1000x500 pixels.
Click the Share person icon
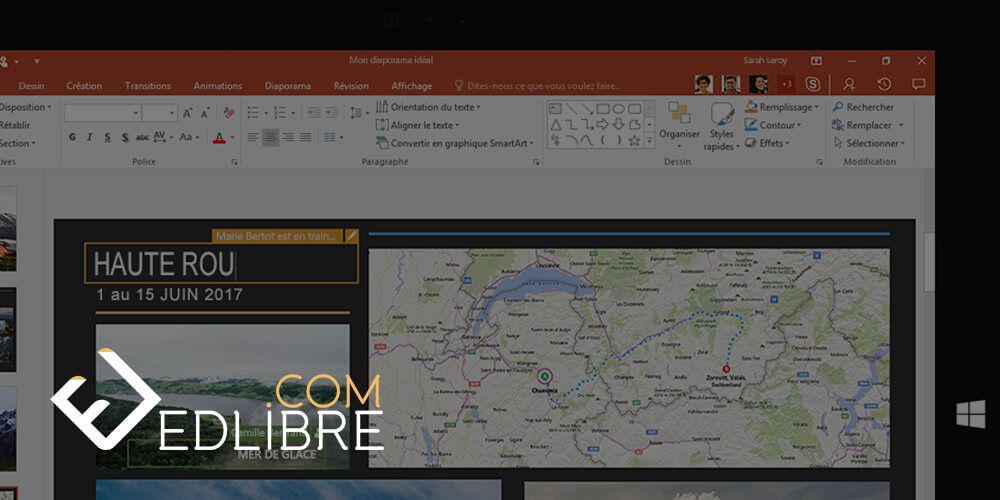coord(849,84)
